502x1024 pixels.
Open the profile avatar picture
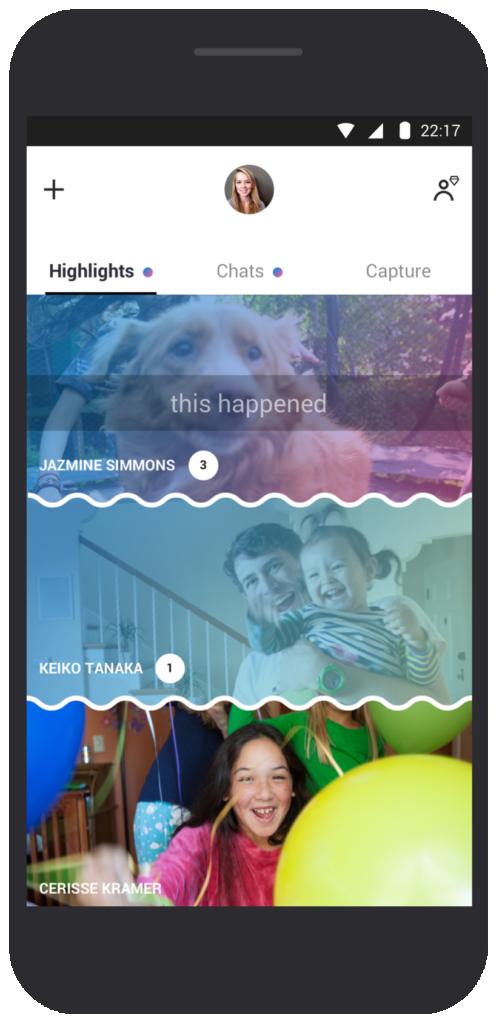(x=249, y=189)
